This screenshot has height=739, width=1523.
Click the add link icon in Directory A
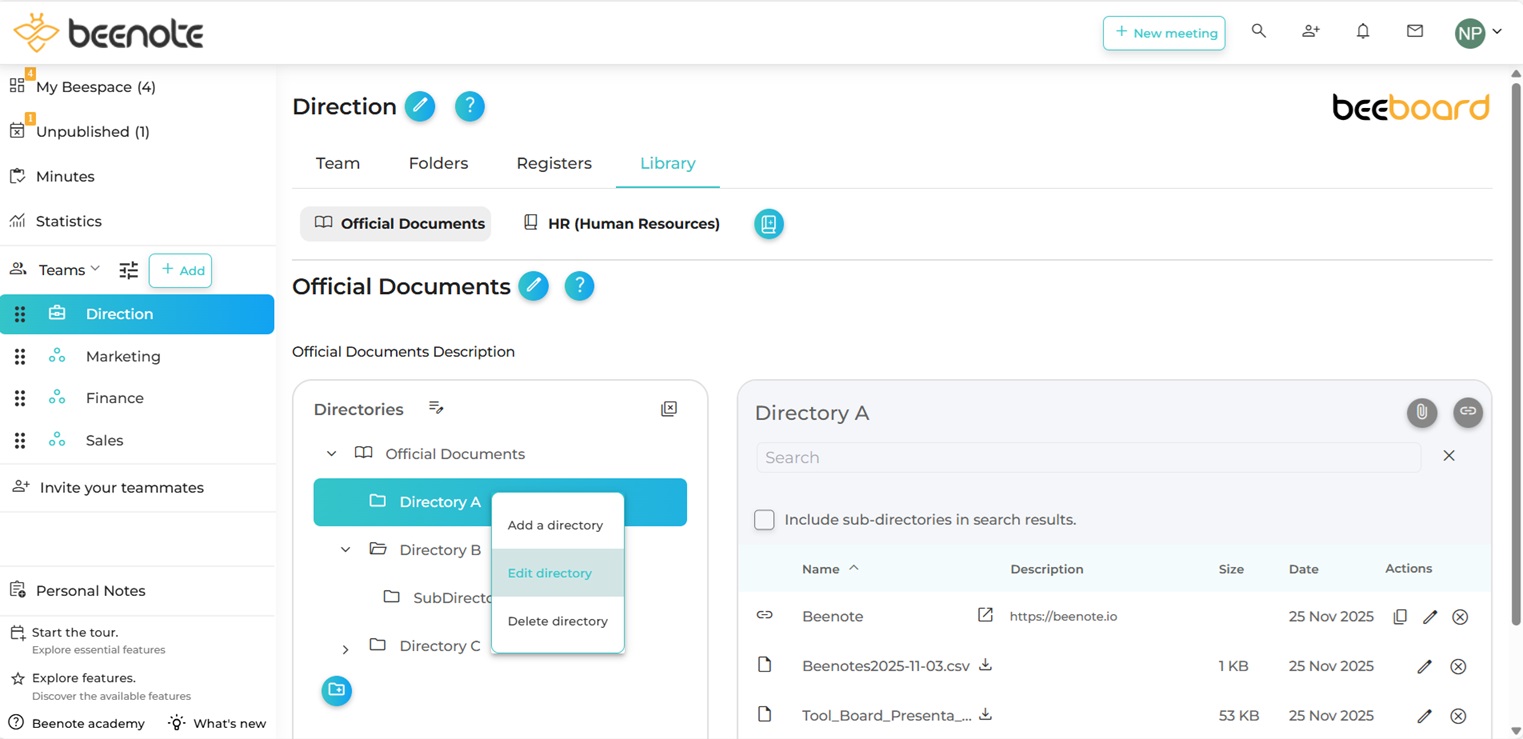coord(1467,412)
